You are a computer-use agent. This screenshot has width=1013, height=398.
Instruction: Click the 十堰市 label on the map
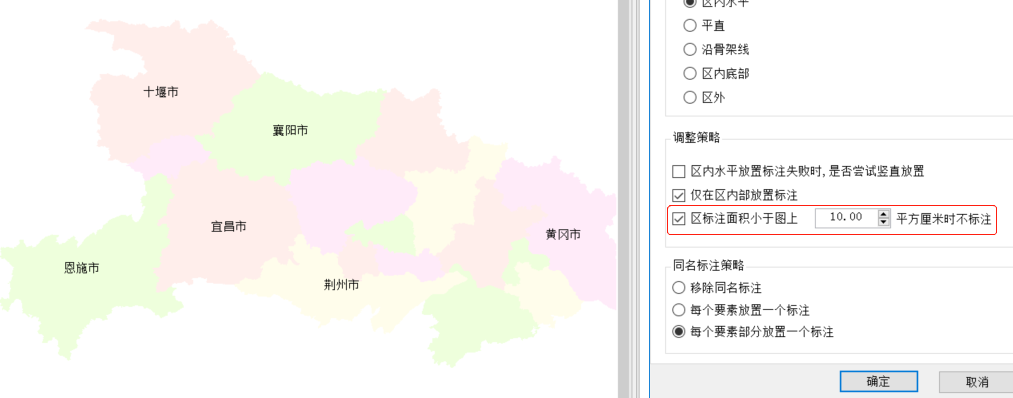click(161, 92)
